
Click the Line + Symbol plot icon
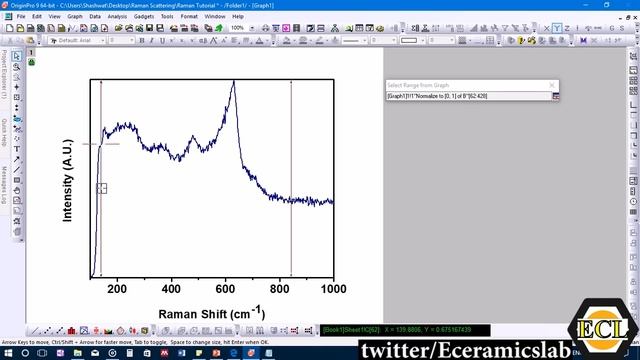[x=60, y=331]
